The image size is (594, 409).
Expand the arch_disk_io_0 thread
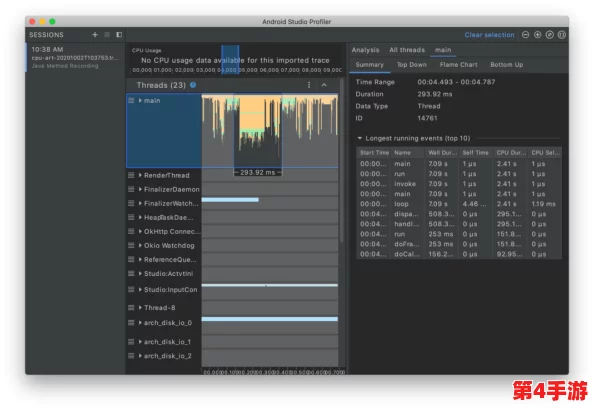pos(140,323)
